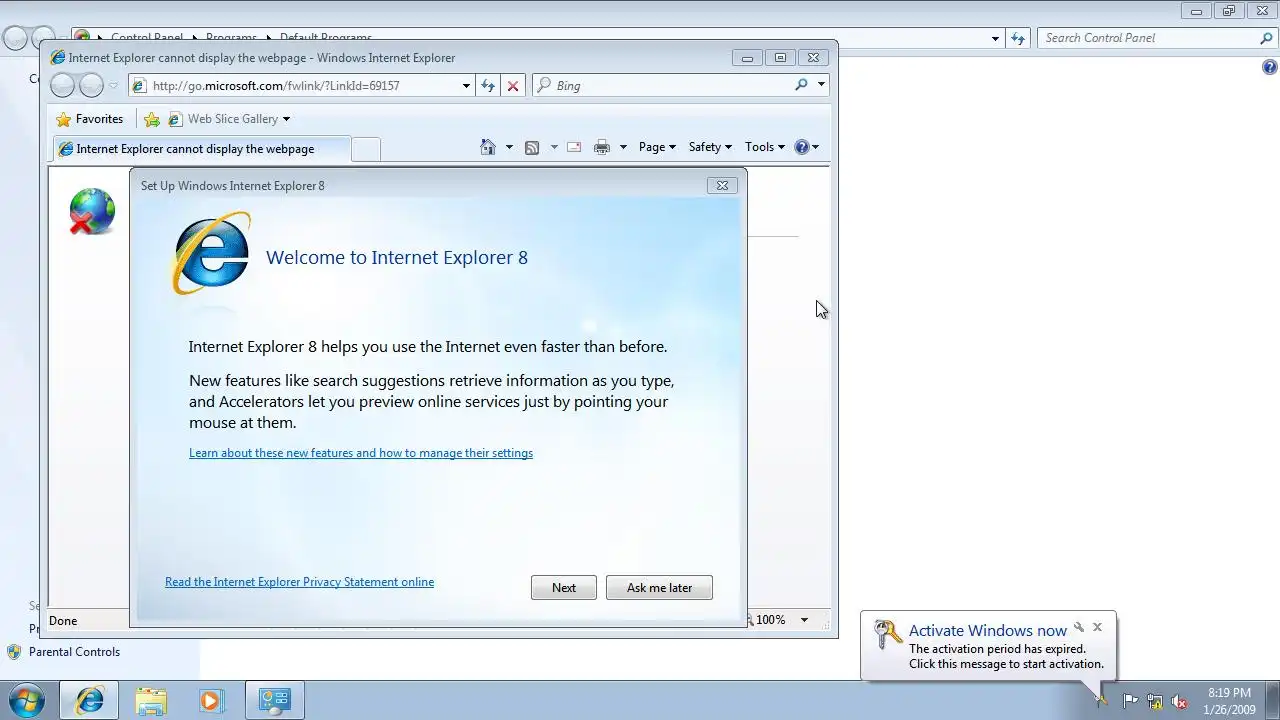Launch Windows Media Player from taskbar
Screen dimensions: 1280x720
point(210,700)
